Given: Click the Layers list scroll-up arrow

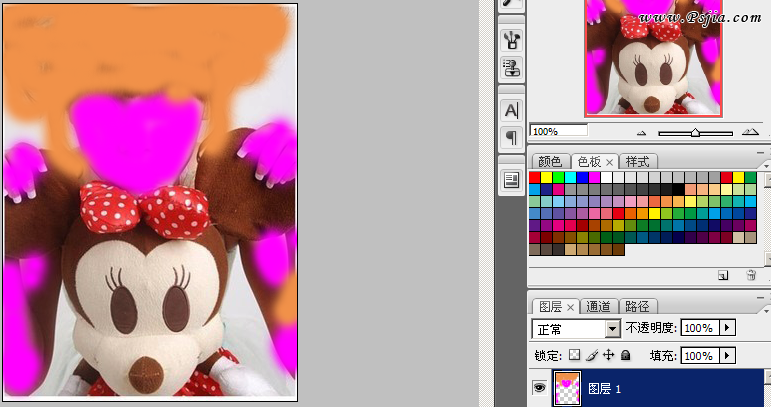Looking at the screenshot, I should point(768,377).
